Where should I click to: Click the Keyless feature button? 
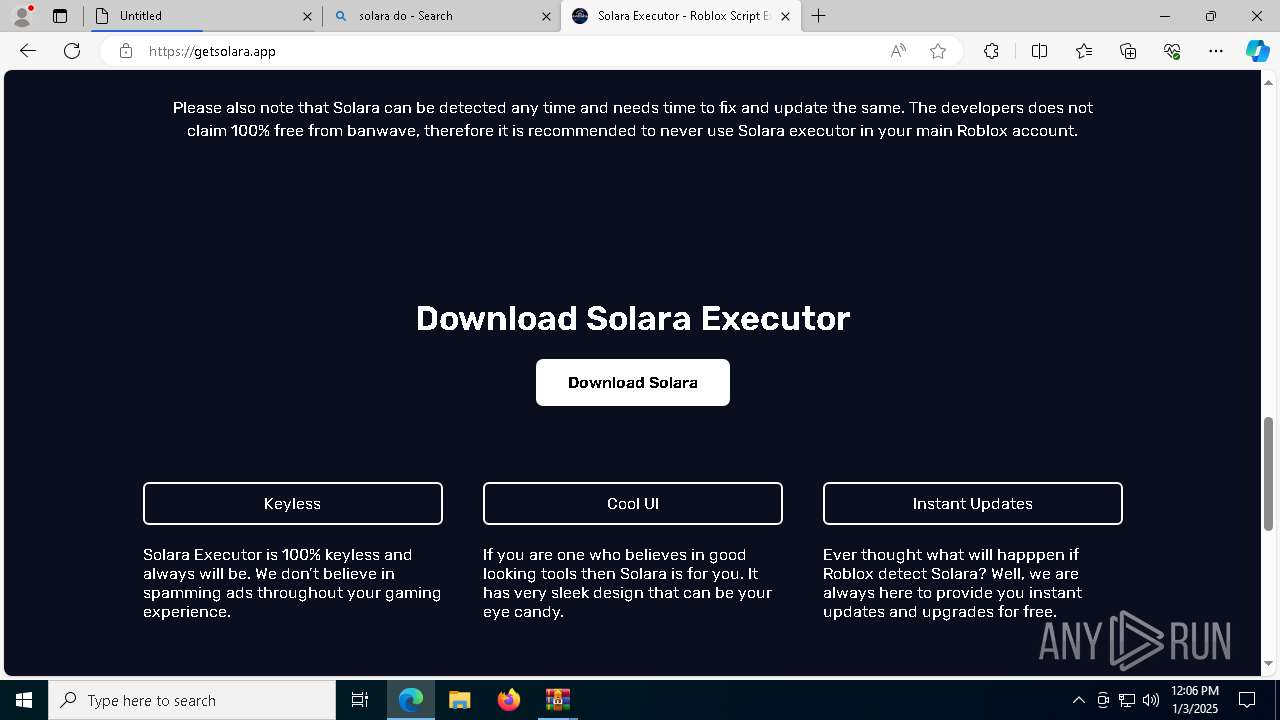[293, 504]
